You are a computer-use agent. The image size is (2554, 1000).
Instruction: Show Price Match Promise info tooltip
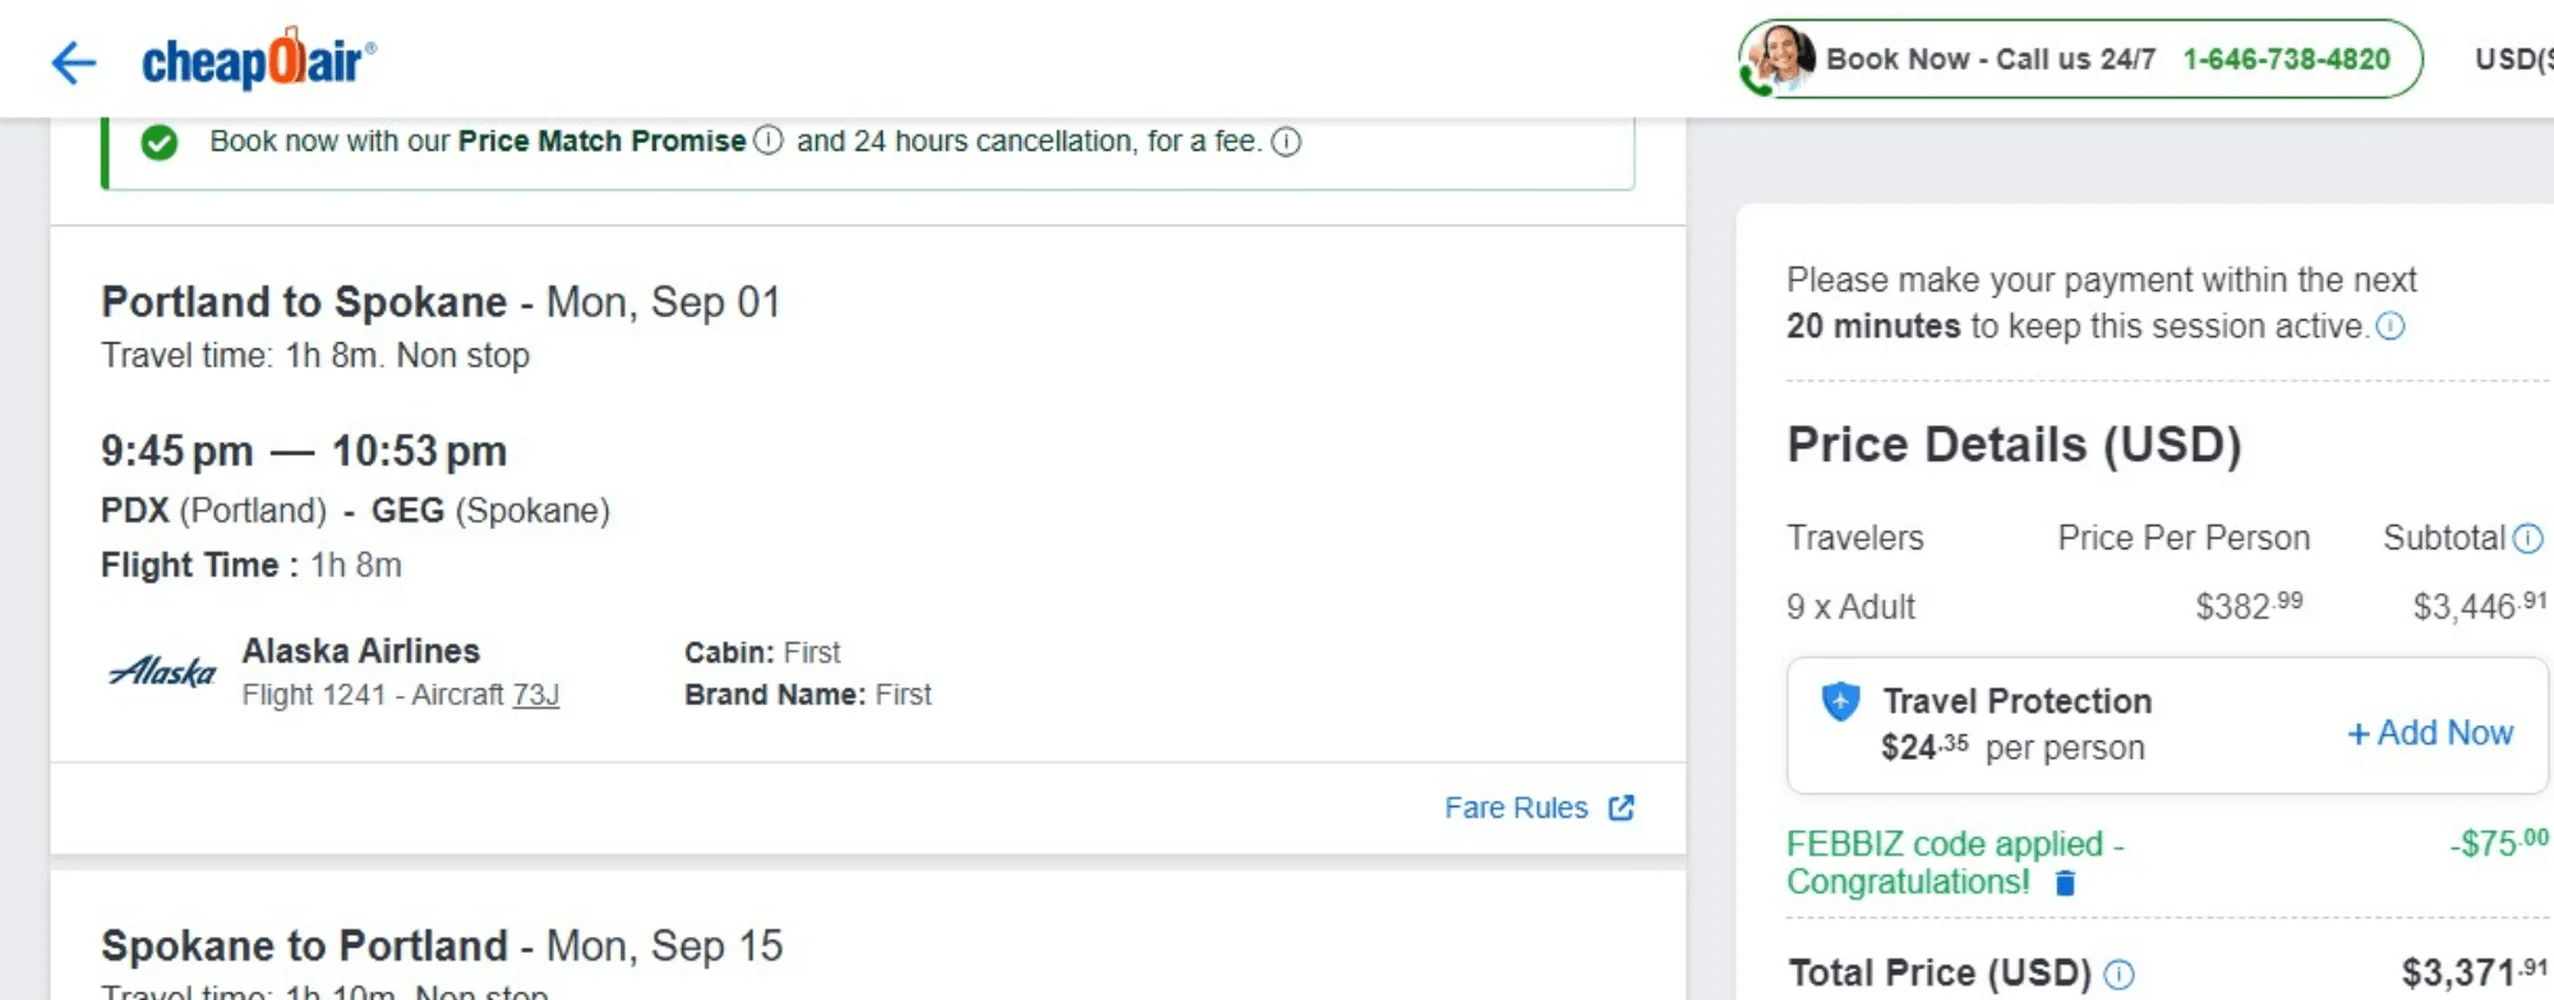click(768, 141)
